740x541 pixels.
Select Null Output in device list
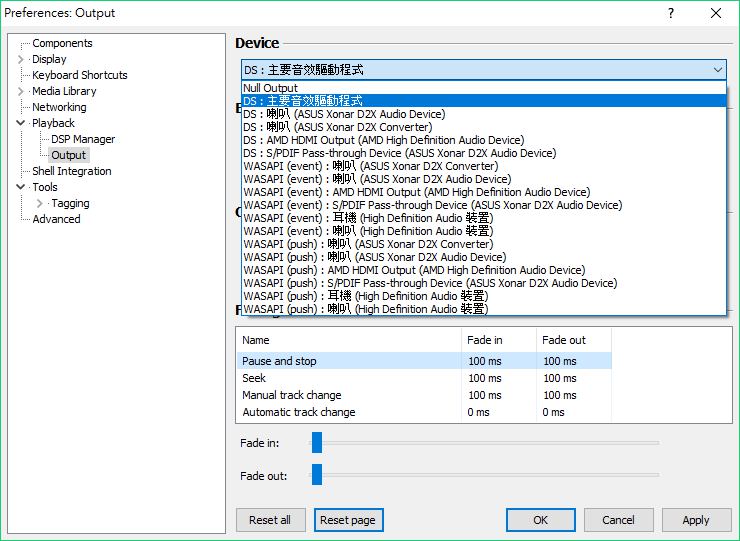(484, 88)
